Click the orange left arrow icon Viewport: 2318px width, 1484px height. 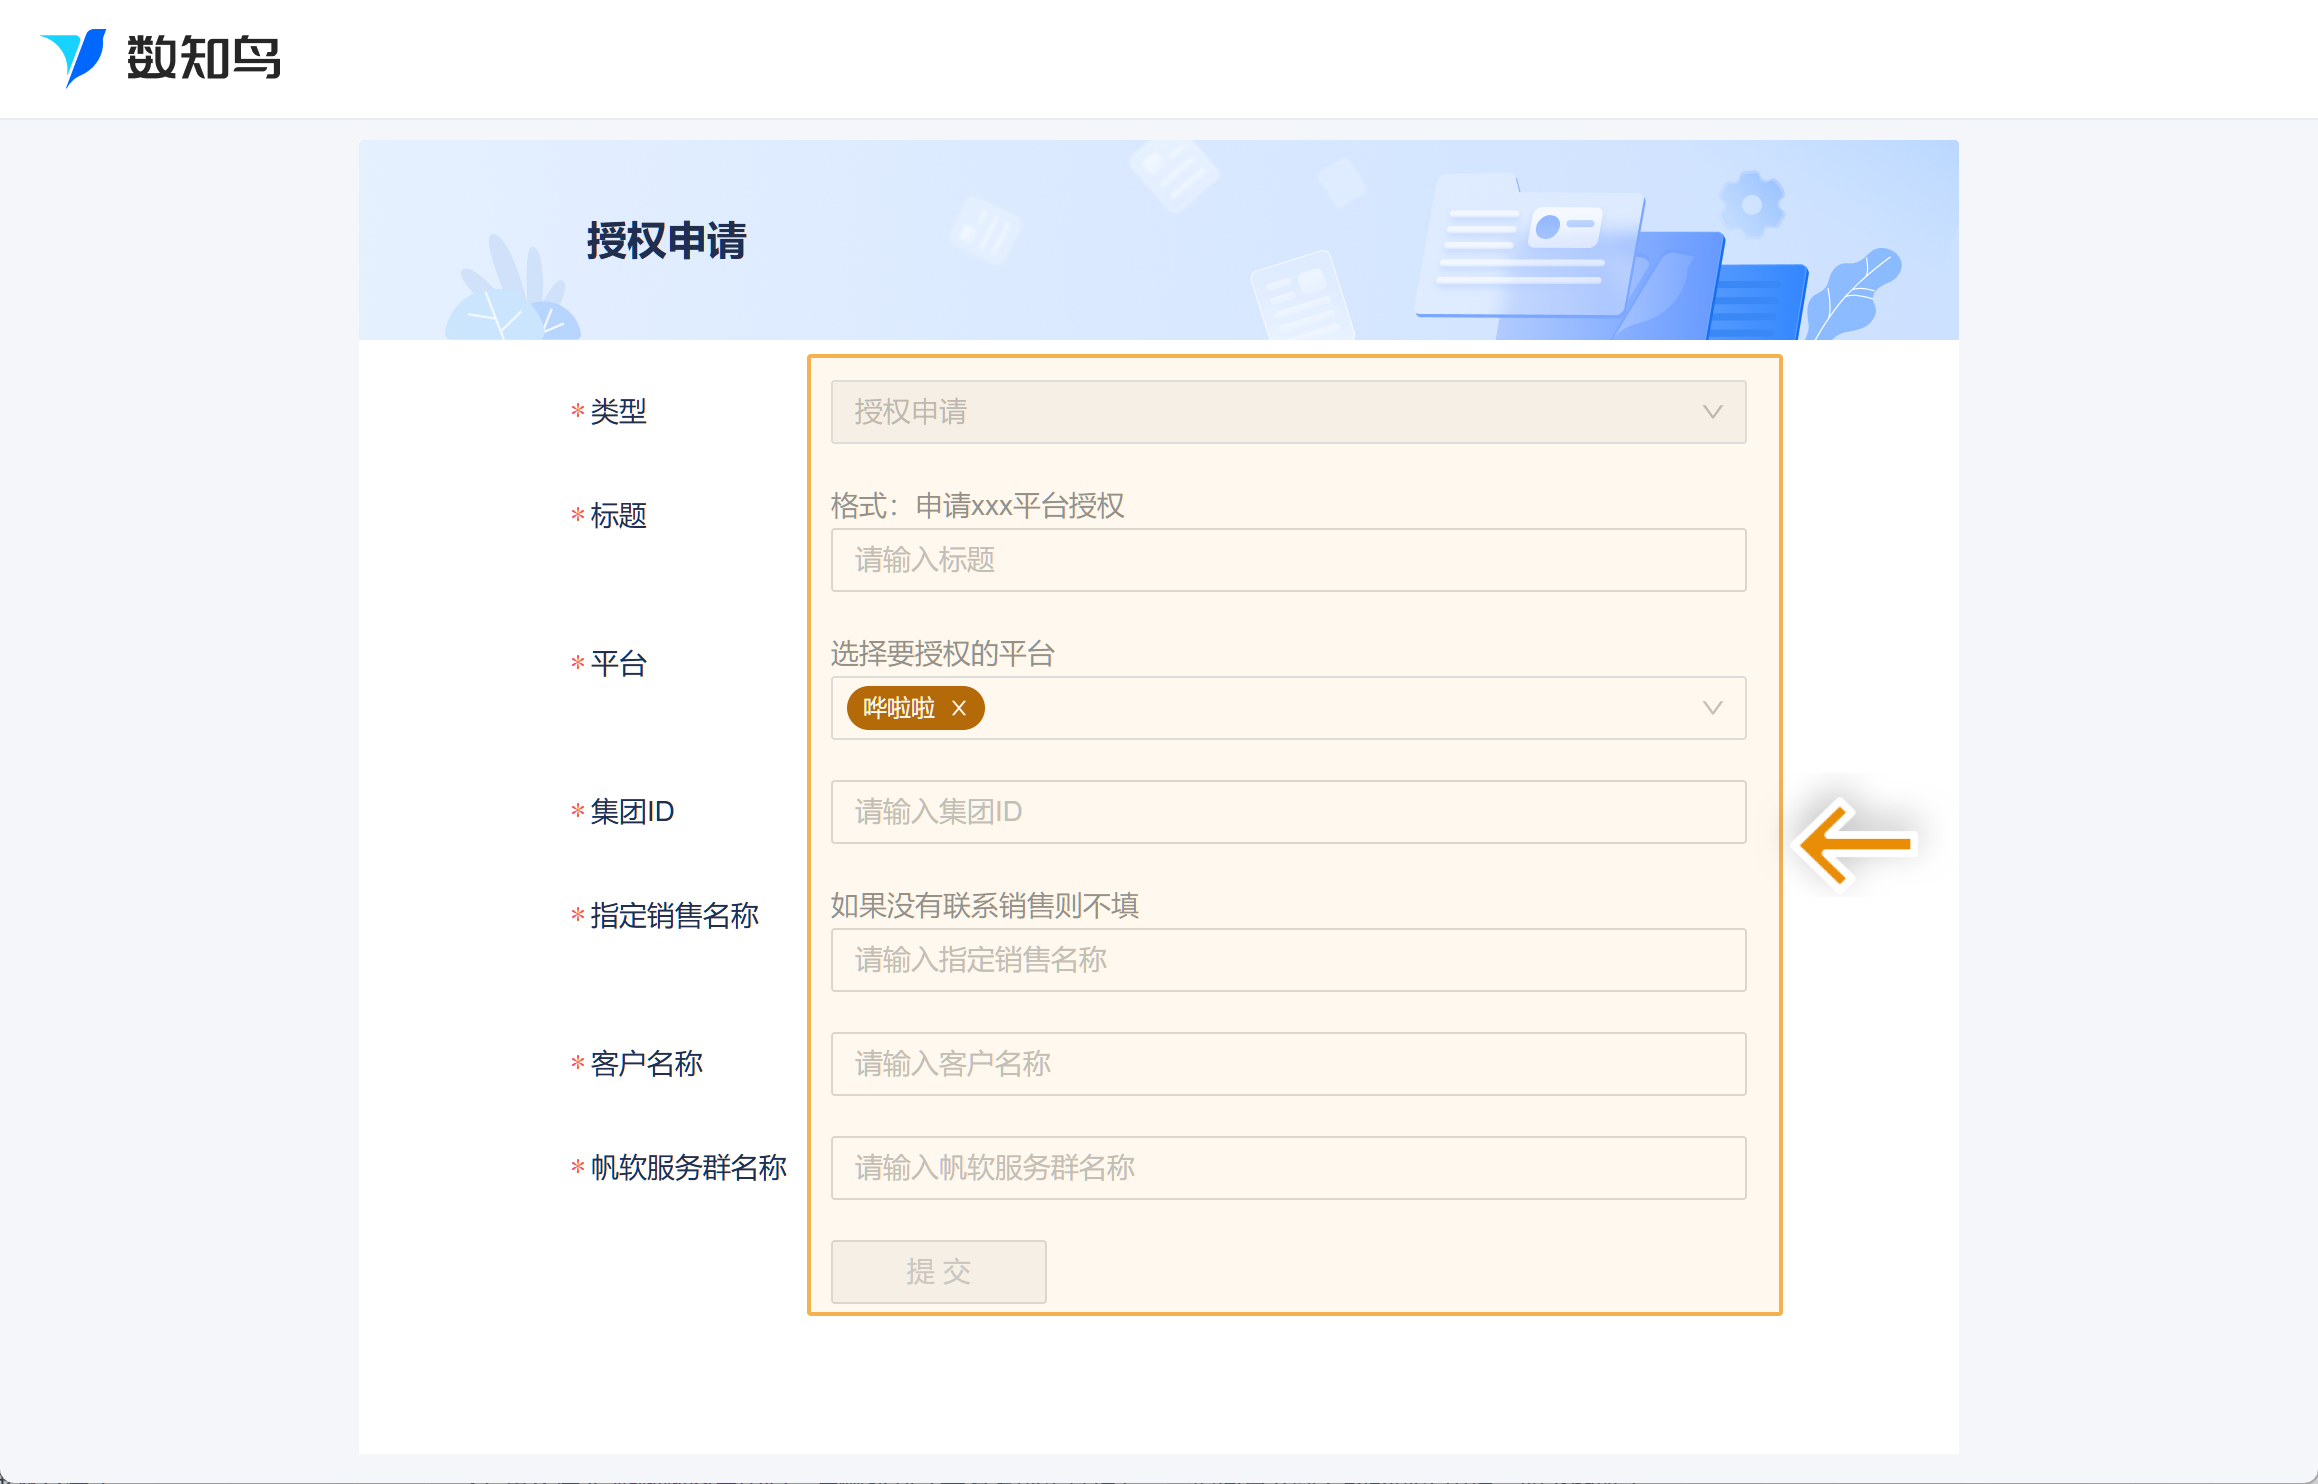tap(1855, 843)
